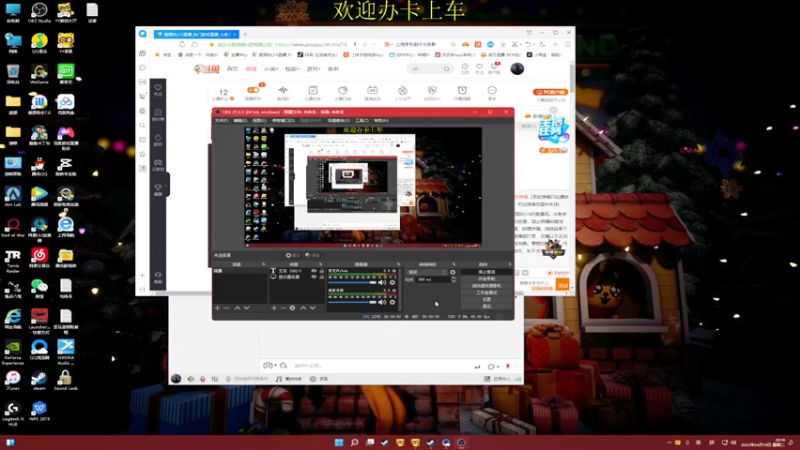
Task: Open taskbar search icon
Action: [354, 442]
